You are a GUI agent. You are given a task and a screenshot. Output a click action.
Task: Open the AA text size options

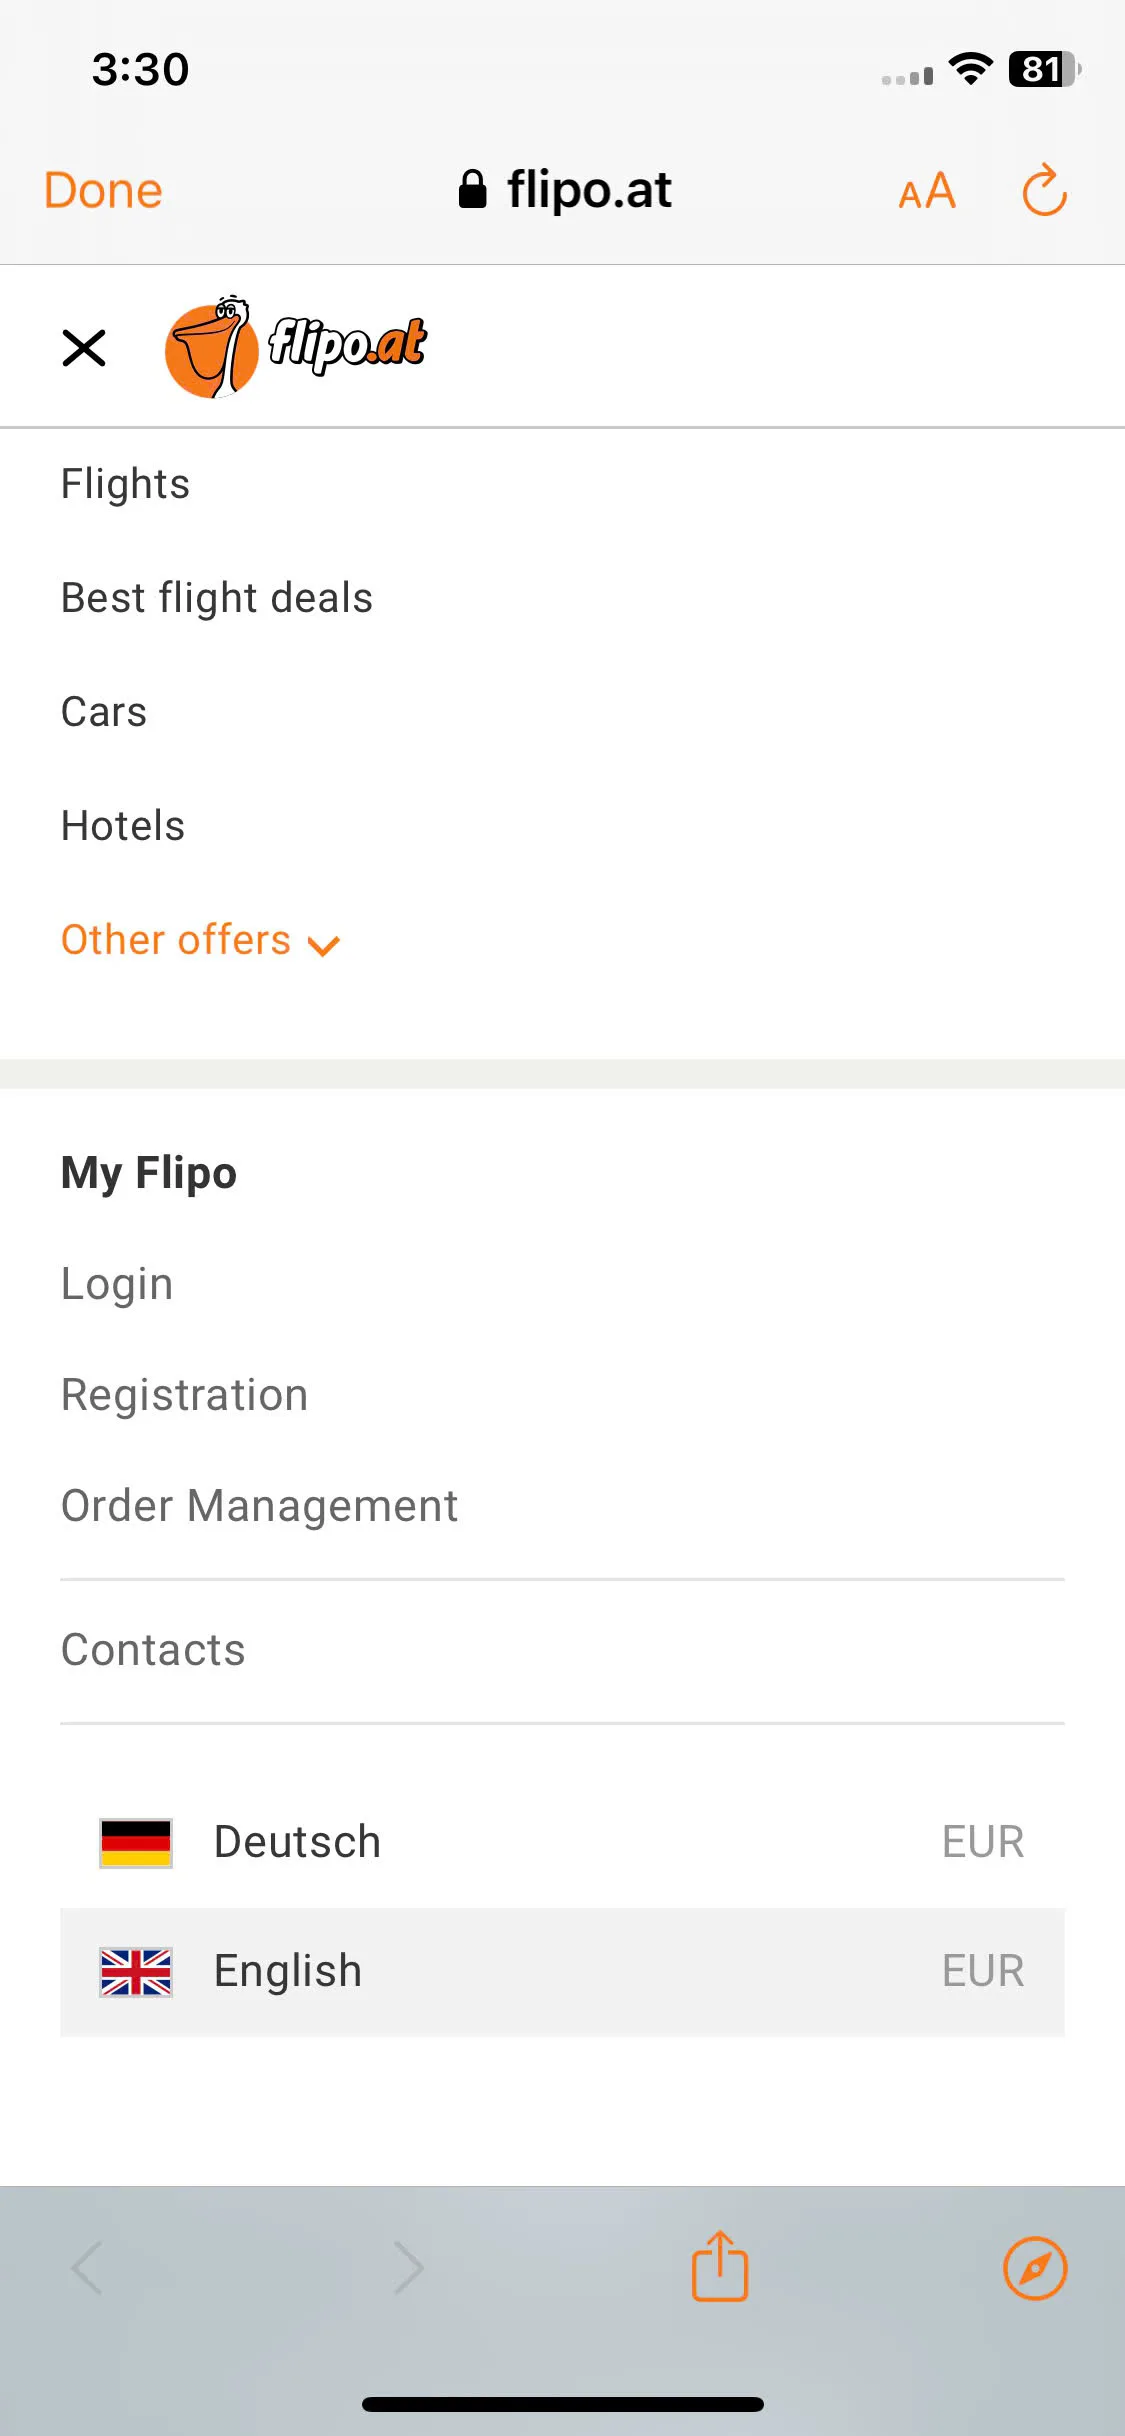pos(927,191)
